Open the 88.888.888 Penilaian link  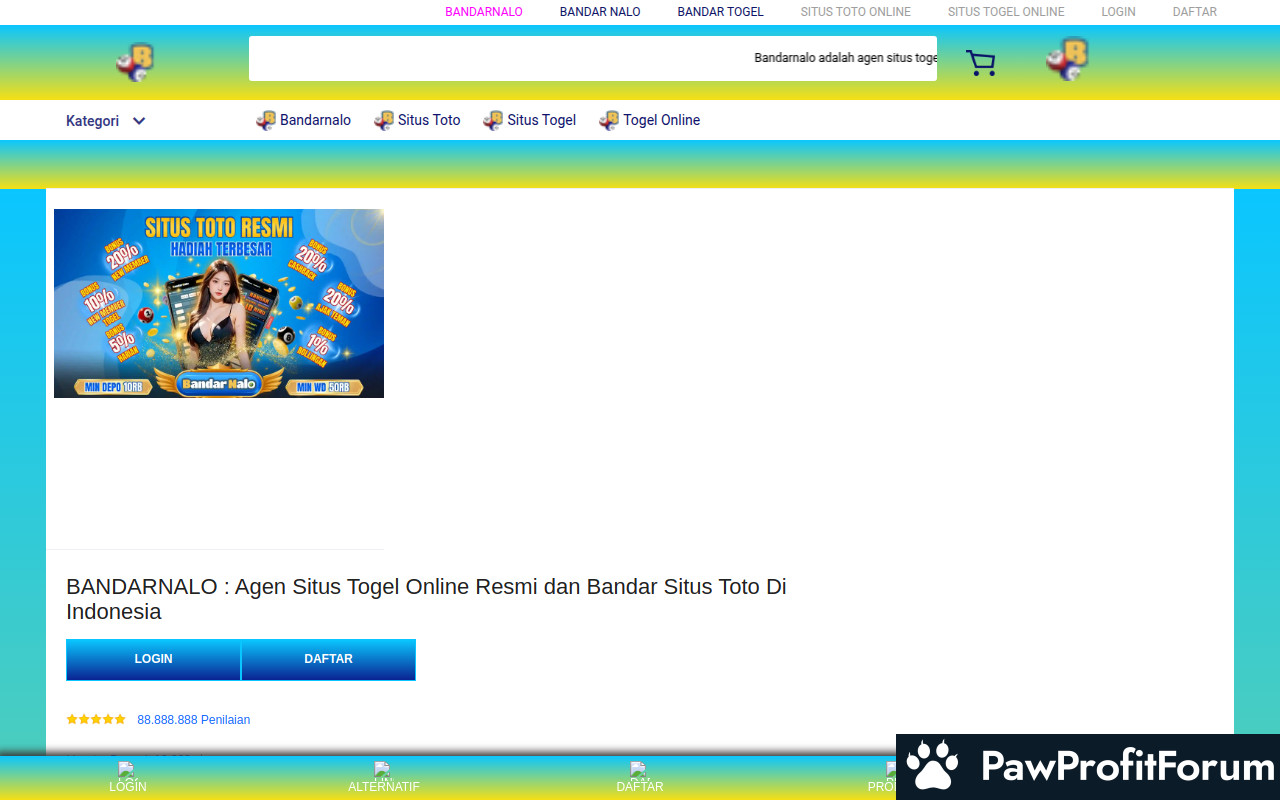click(x=193, y=720)
